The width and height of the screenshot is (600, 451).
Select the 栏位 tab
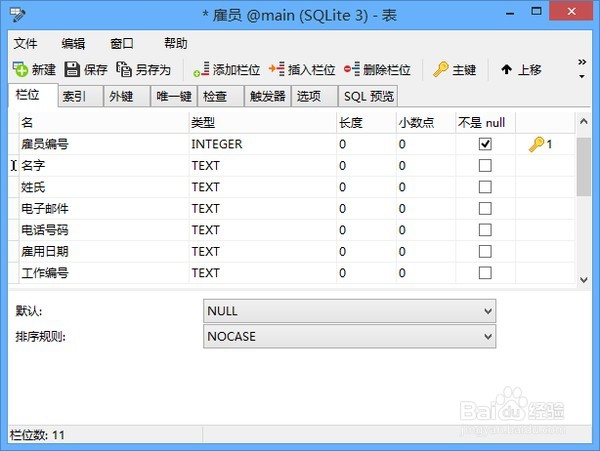point(33,94)
